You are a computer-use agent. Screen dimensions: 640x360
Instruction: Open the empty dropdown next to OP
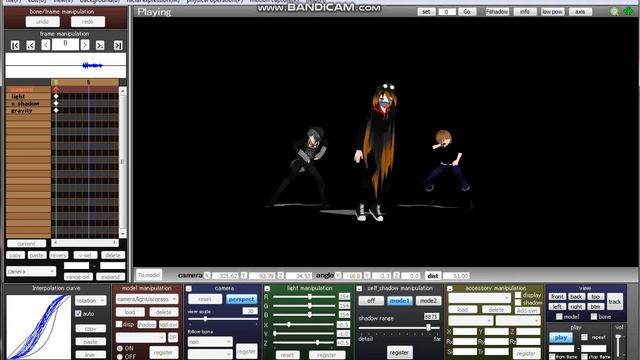point(141,338)
